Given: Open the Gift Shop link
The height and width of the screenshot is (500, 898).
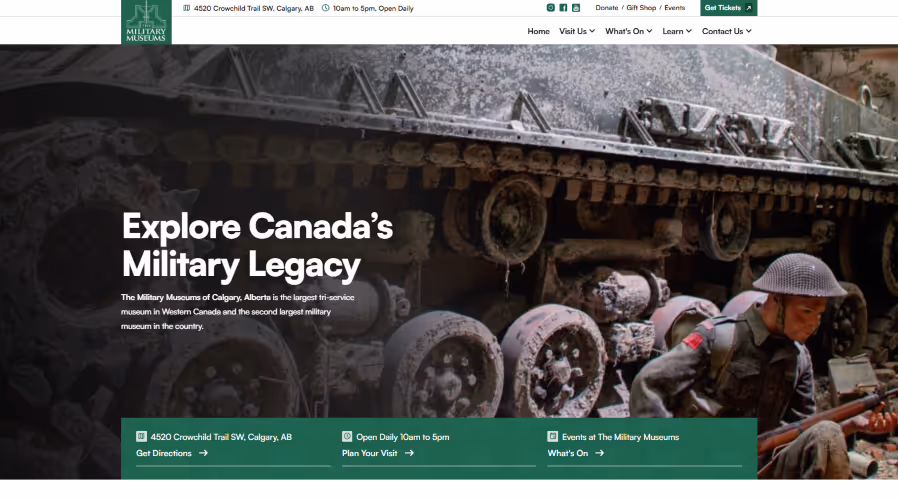Looking at the screenshot, I should [641, 8].
